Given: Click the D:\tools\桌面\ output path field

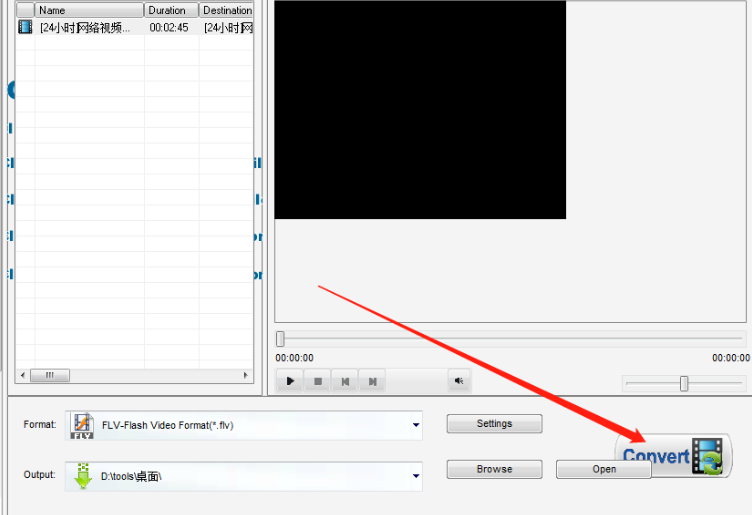Looking at the screenshot, I should pyautogui.click(x=244, y=476).
